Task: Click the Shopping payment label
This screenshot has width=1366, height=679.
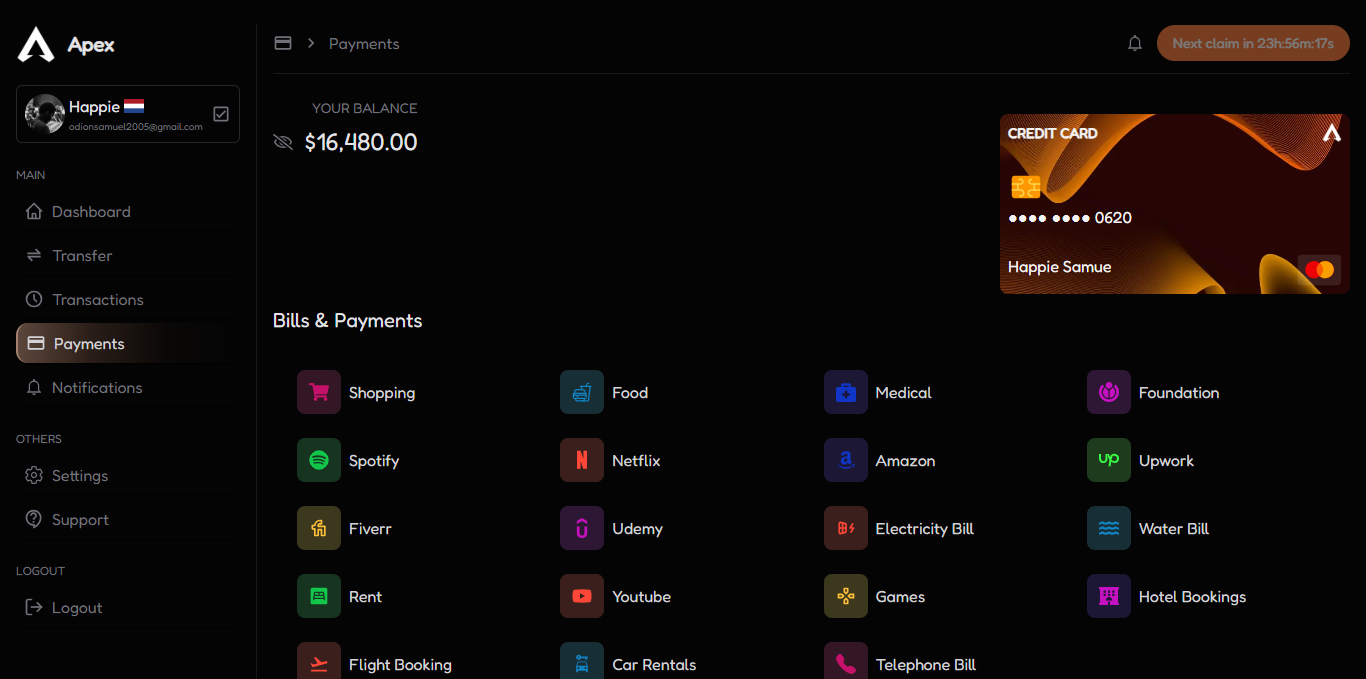Action: [382, 393]
